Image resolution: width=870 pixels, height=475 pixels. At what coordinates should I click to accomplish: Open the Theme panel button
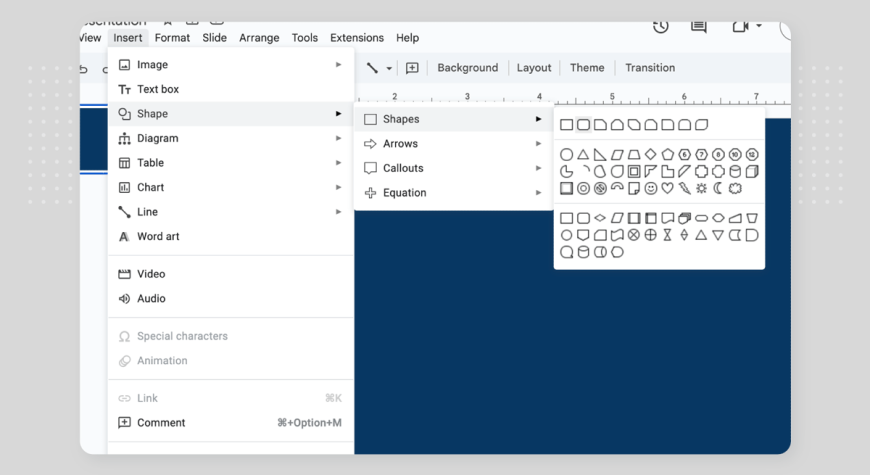pyautogui.click(x=587, y=68)
